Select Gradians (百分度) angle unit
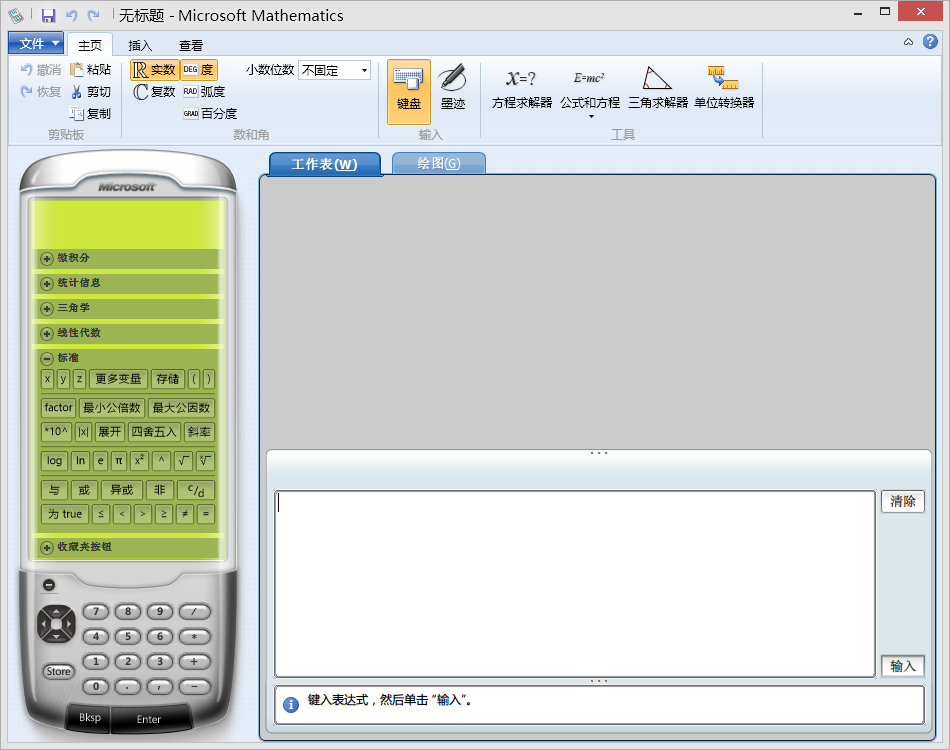Screen dimensions: 950x750 (x=210, y=113)
